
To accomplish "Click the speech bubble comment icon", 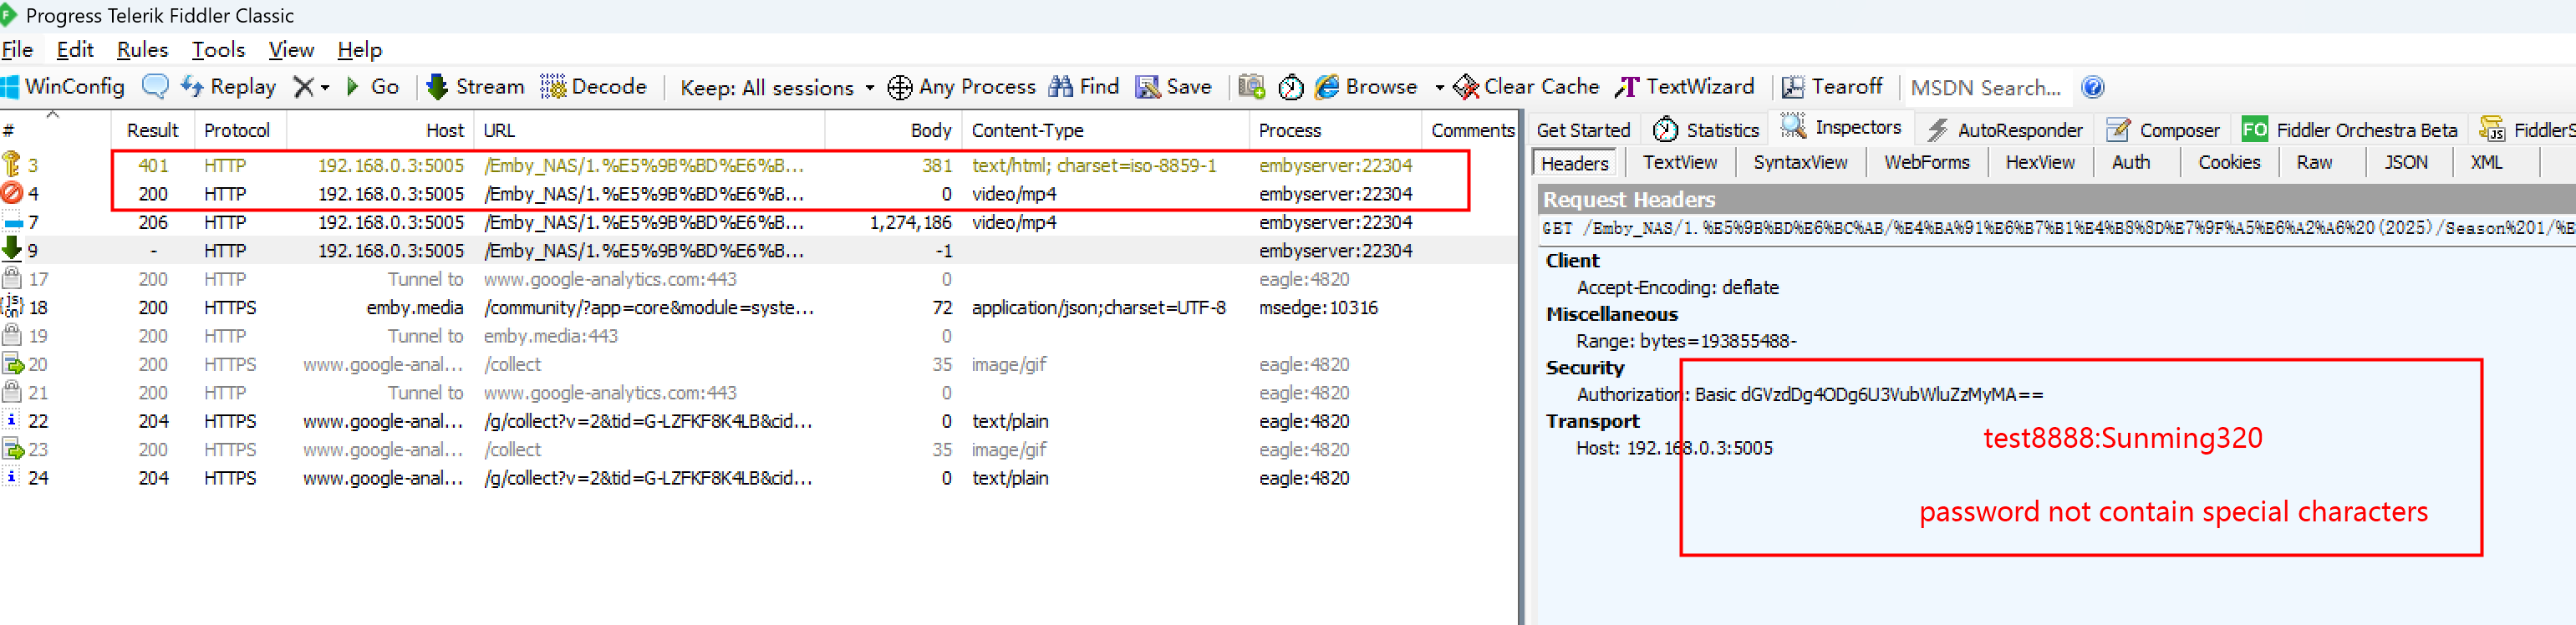I will point(155,87).
